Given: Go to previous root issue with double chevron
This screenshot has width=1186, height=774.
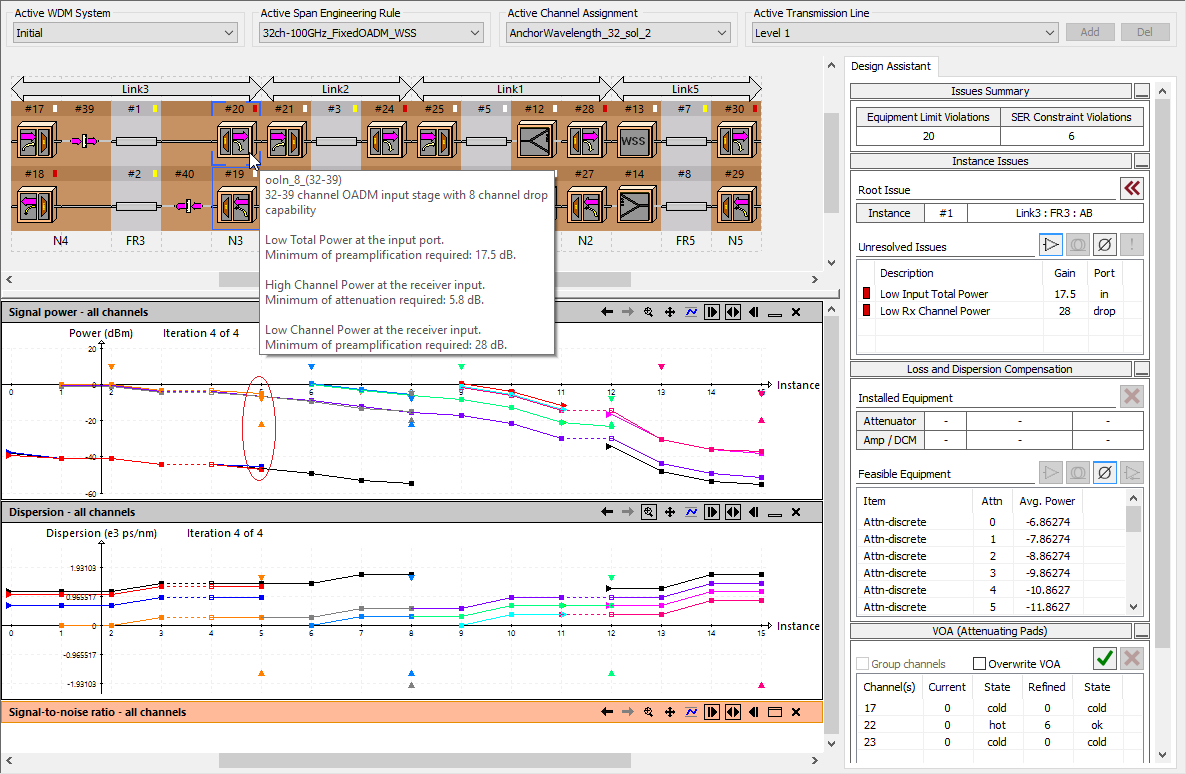Looking at the screenshot, I should tap(1132, 188).
